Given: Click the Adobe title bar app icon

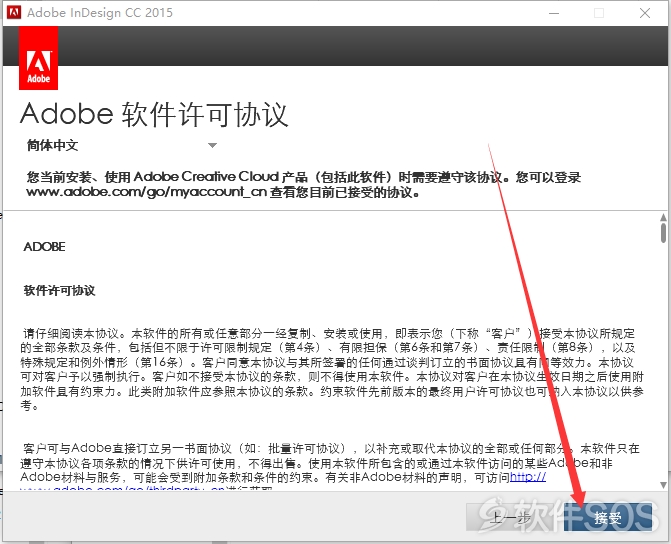Looking at the screenshot, I should [14, 12].
